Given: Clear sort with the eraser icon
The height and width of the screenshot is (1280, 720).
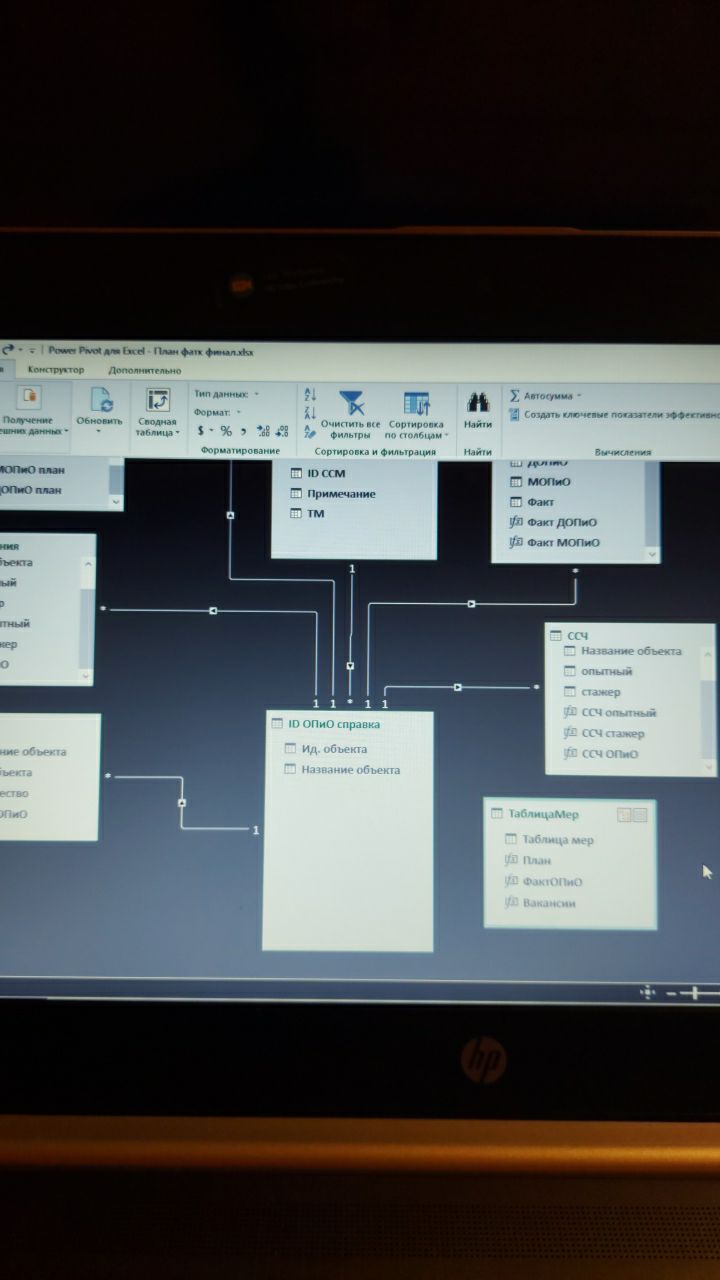Looking at the screenshot, I should click(x=309, y=432).
